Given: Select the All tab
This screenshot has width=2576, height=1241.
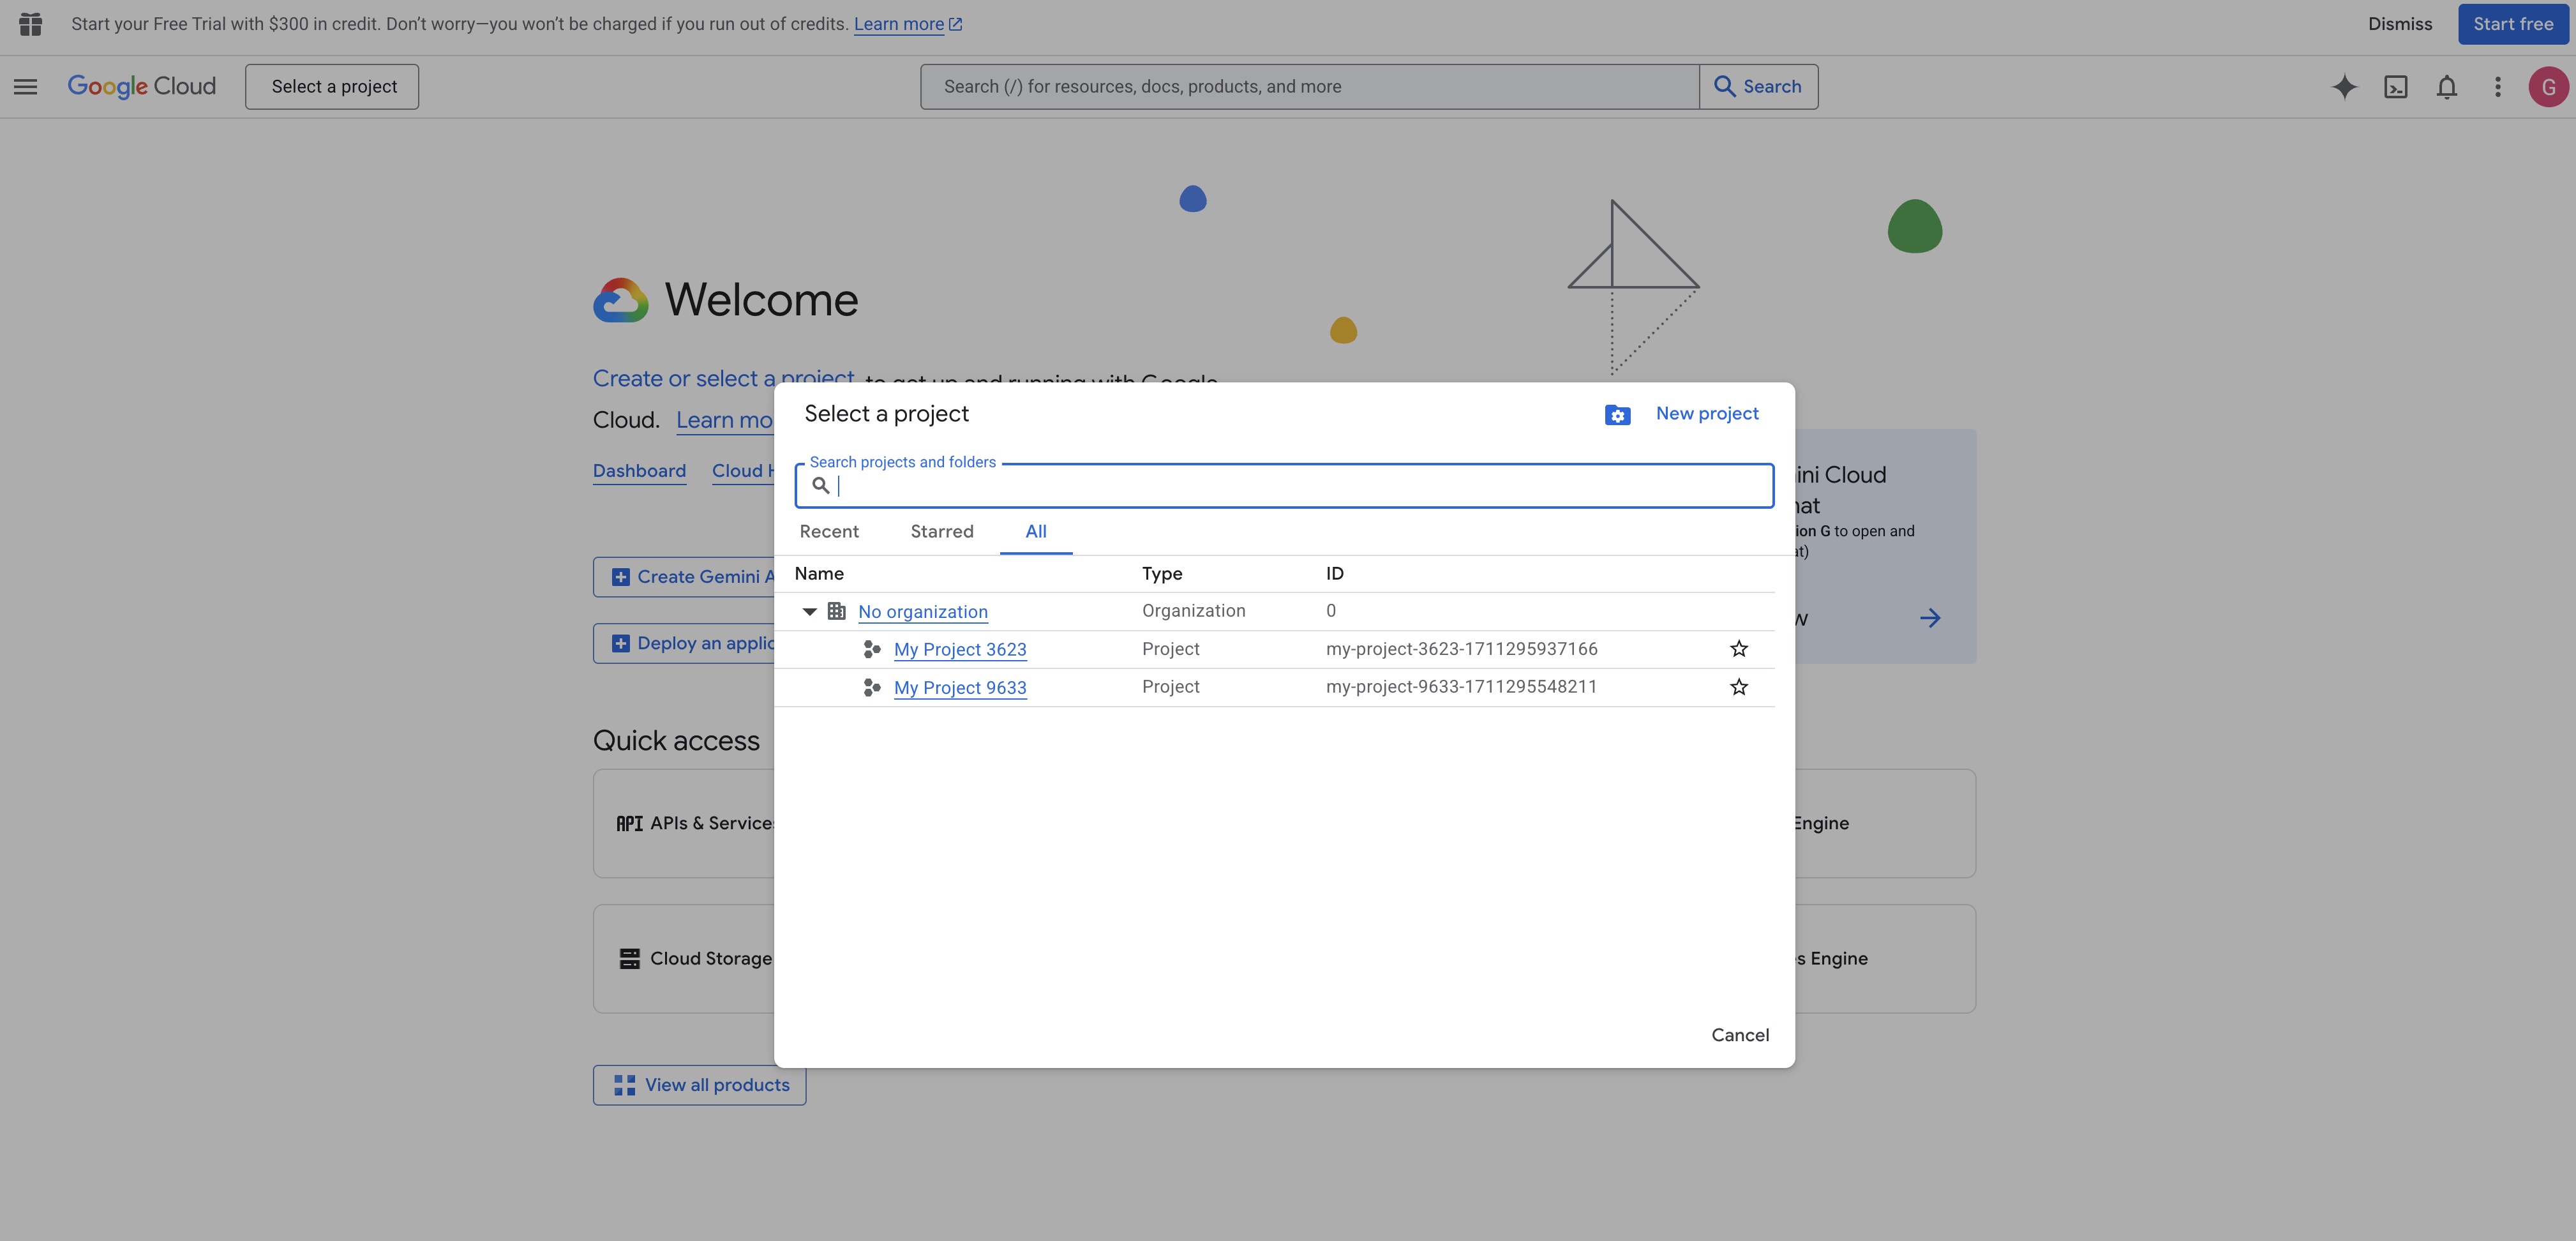Looking at the screenshot, I should coord(1036,531).
